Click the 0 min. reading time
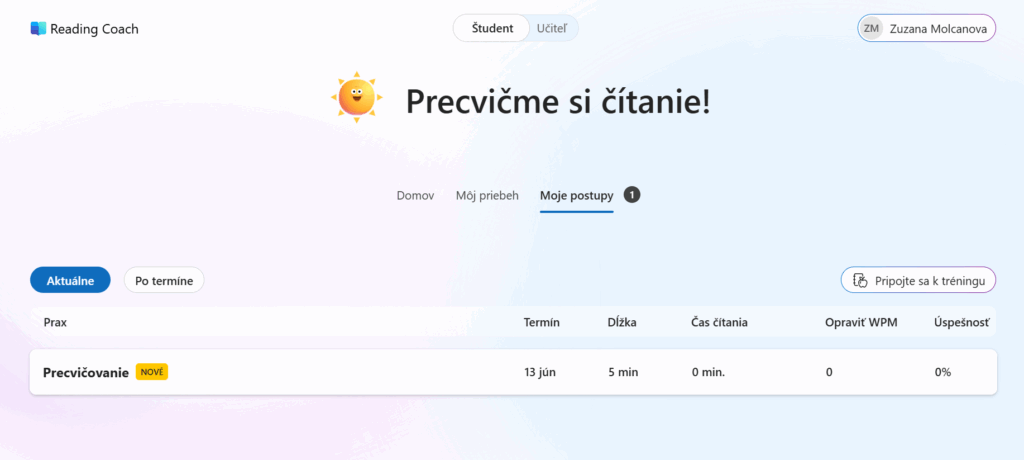Image resolution: width=1024 pixels, height=460 pixels. 709,372
